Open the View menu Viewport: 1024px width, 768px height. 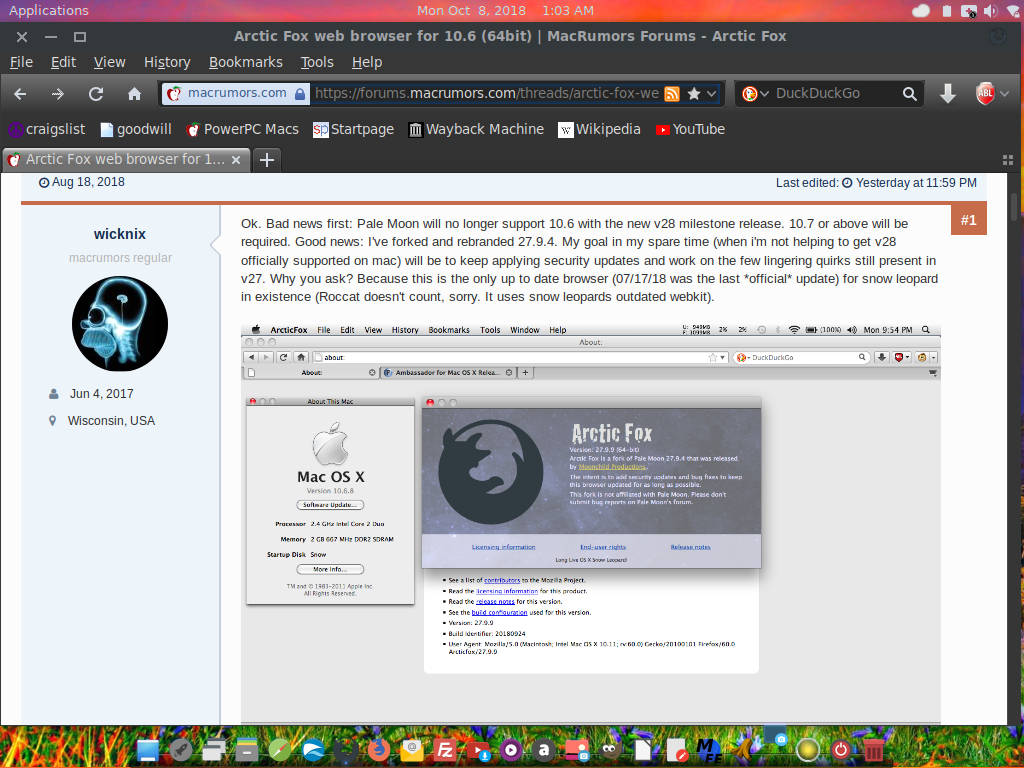pyautogui.click(x=109, y=62)
